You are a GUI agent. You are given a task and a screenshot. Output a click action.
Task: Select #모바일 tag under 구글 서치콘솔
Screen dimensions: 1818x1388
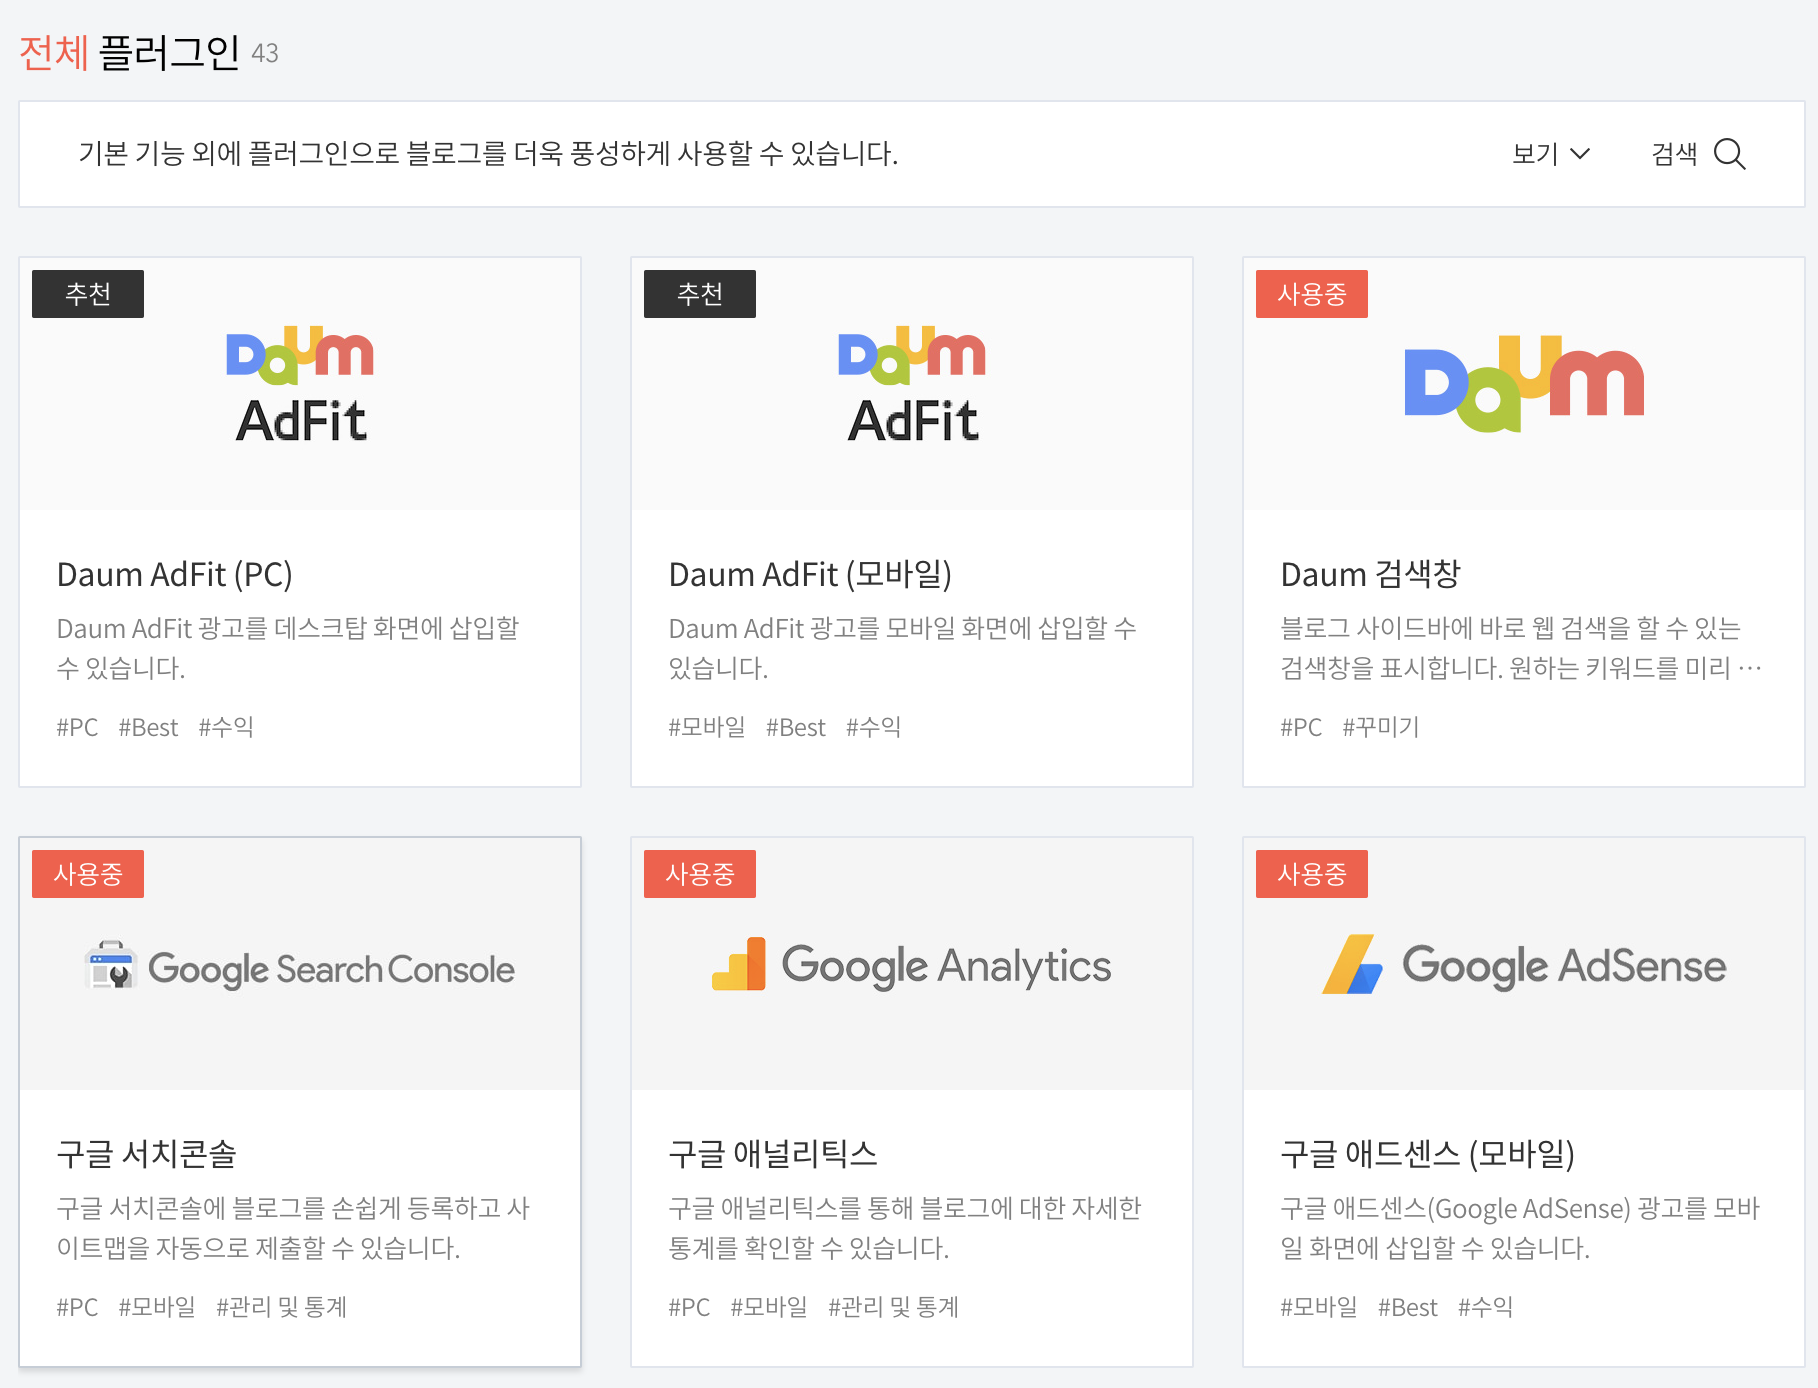coord(157,1307)
